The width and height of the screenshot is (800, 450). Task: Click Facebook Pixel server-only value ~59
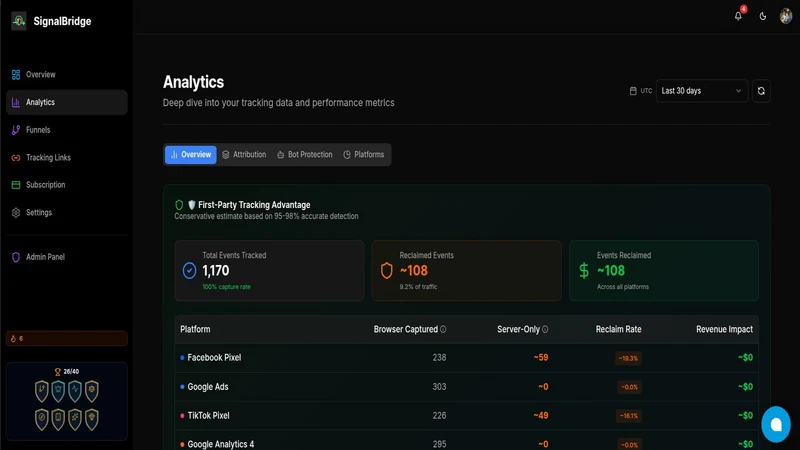(541, 358)
